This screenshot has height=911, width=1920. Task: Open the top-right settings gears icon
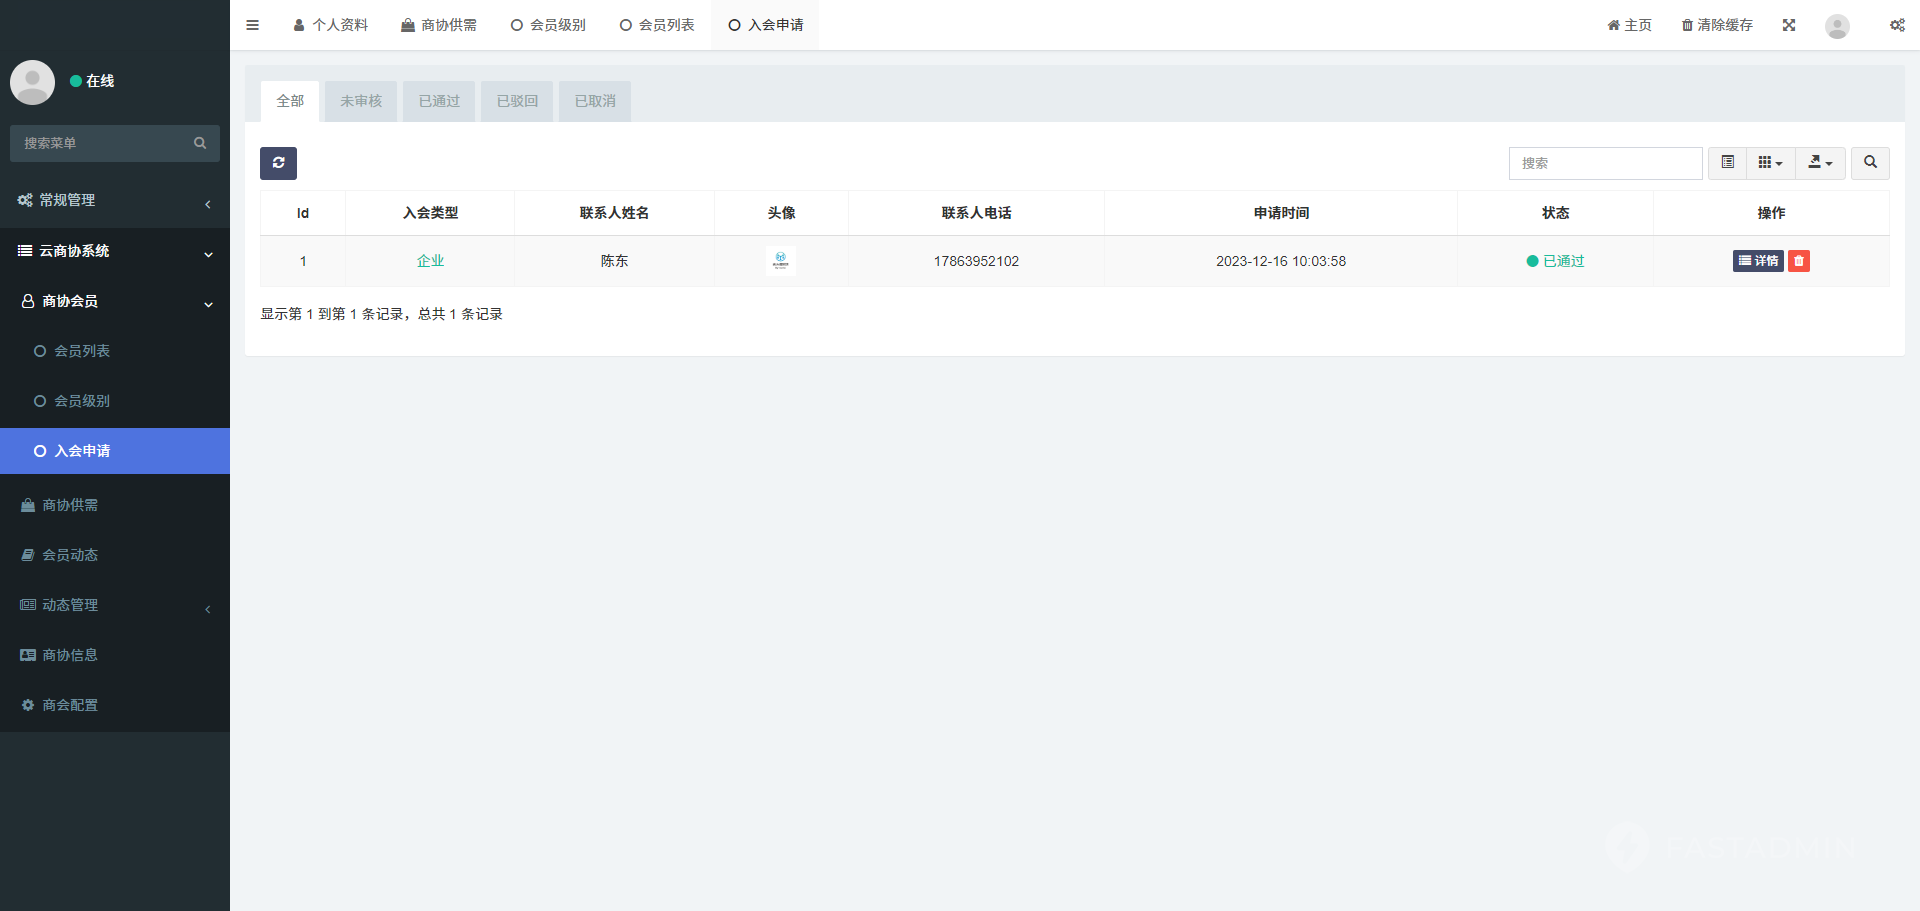[x=1897, y=25]
